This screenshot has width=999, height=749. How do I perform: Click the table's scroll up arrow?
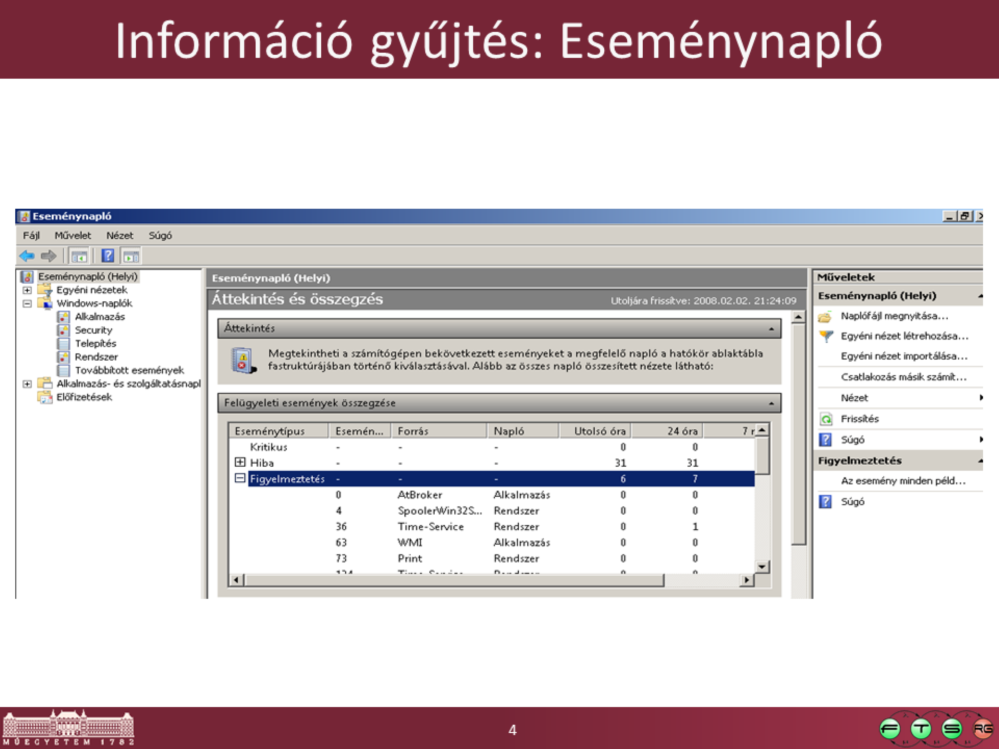point(762,431)
